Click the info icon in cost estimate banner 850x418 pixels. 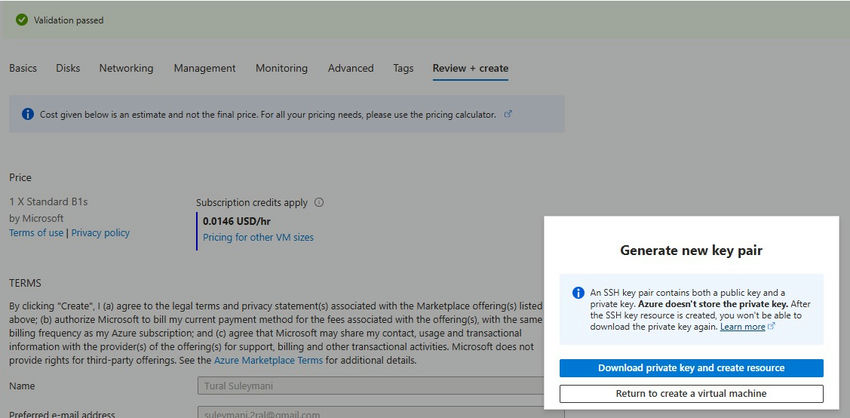[28, 115]
